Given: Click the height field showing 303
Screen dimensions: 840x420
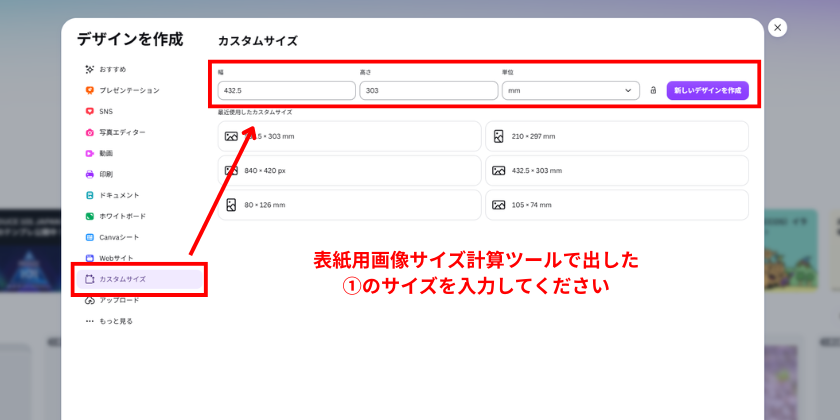Looking at the screenshot, I should [429, 91].
